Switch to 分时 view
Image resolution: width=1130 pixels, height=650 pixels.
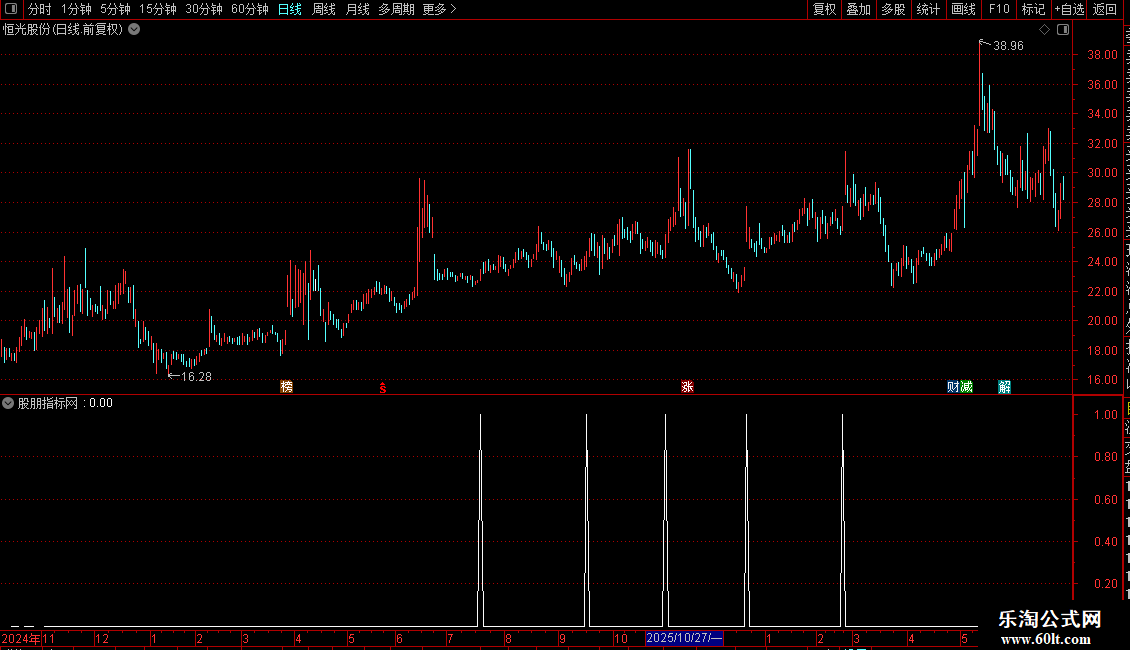coord(40,9)
